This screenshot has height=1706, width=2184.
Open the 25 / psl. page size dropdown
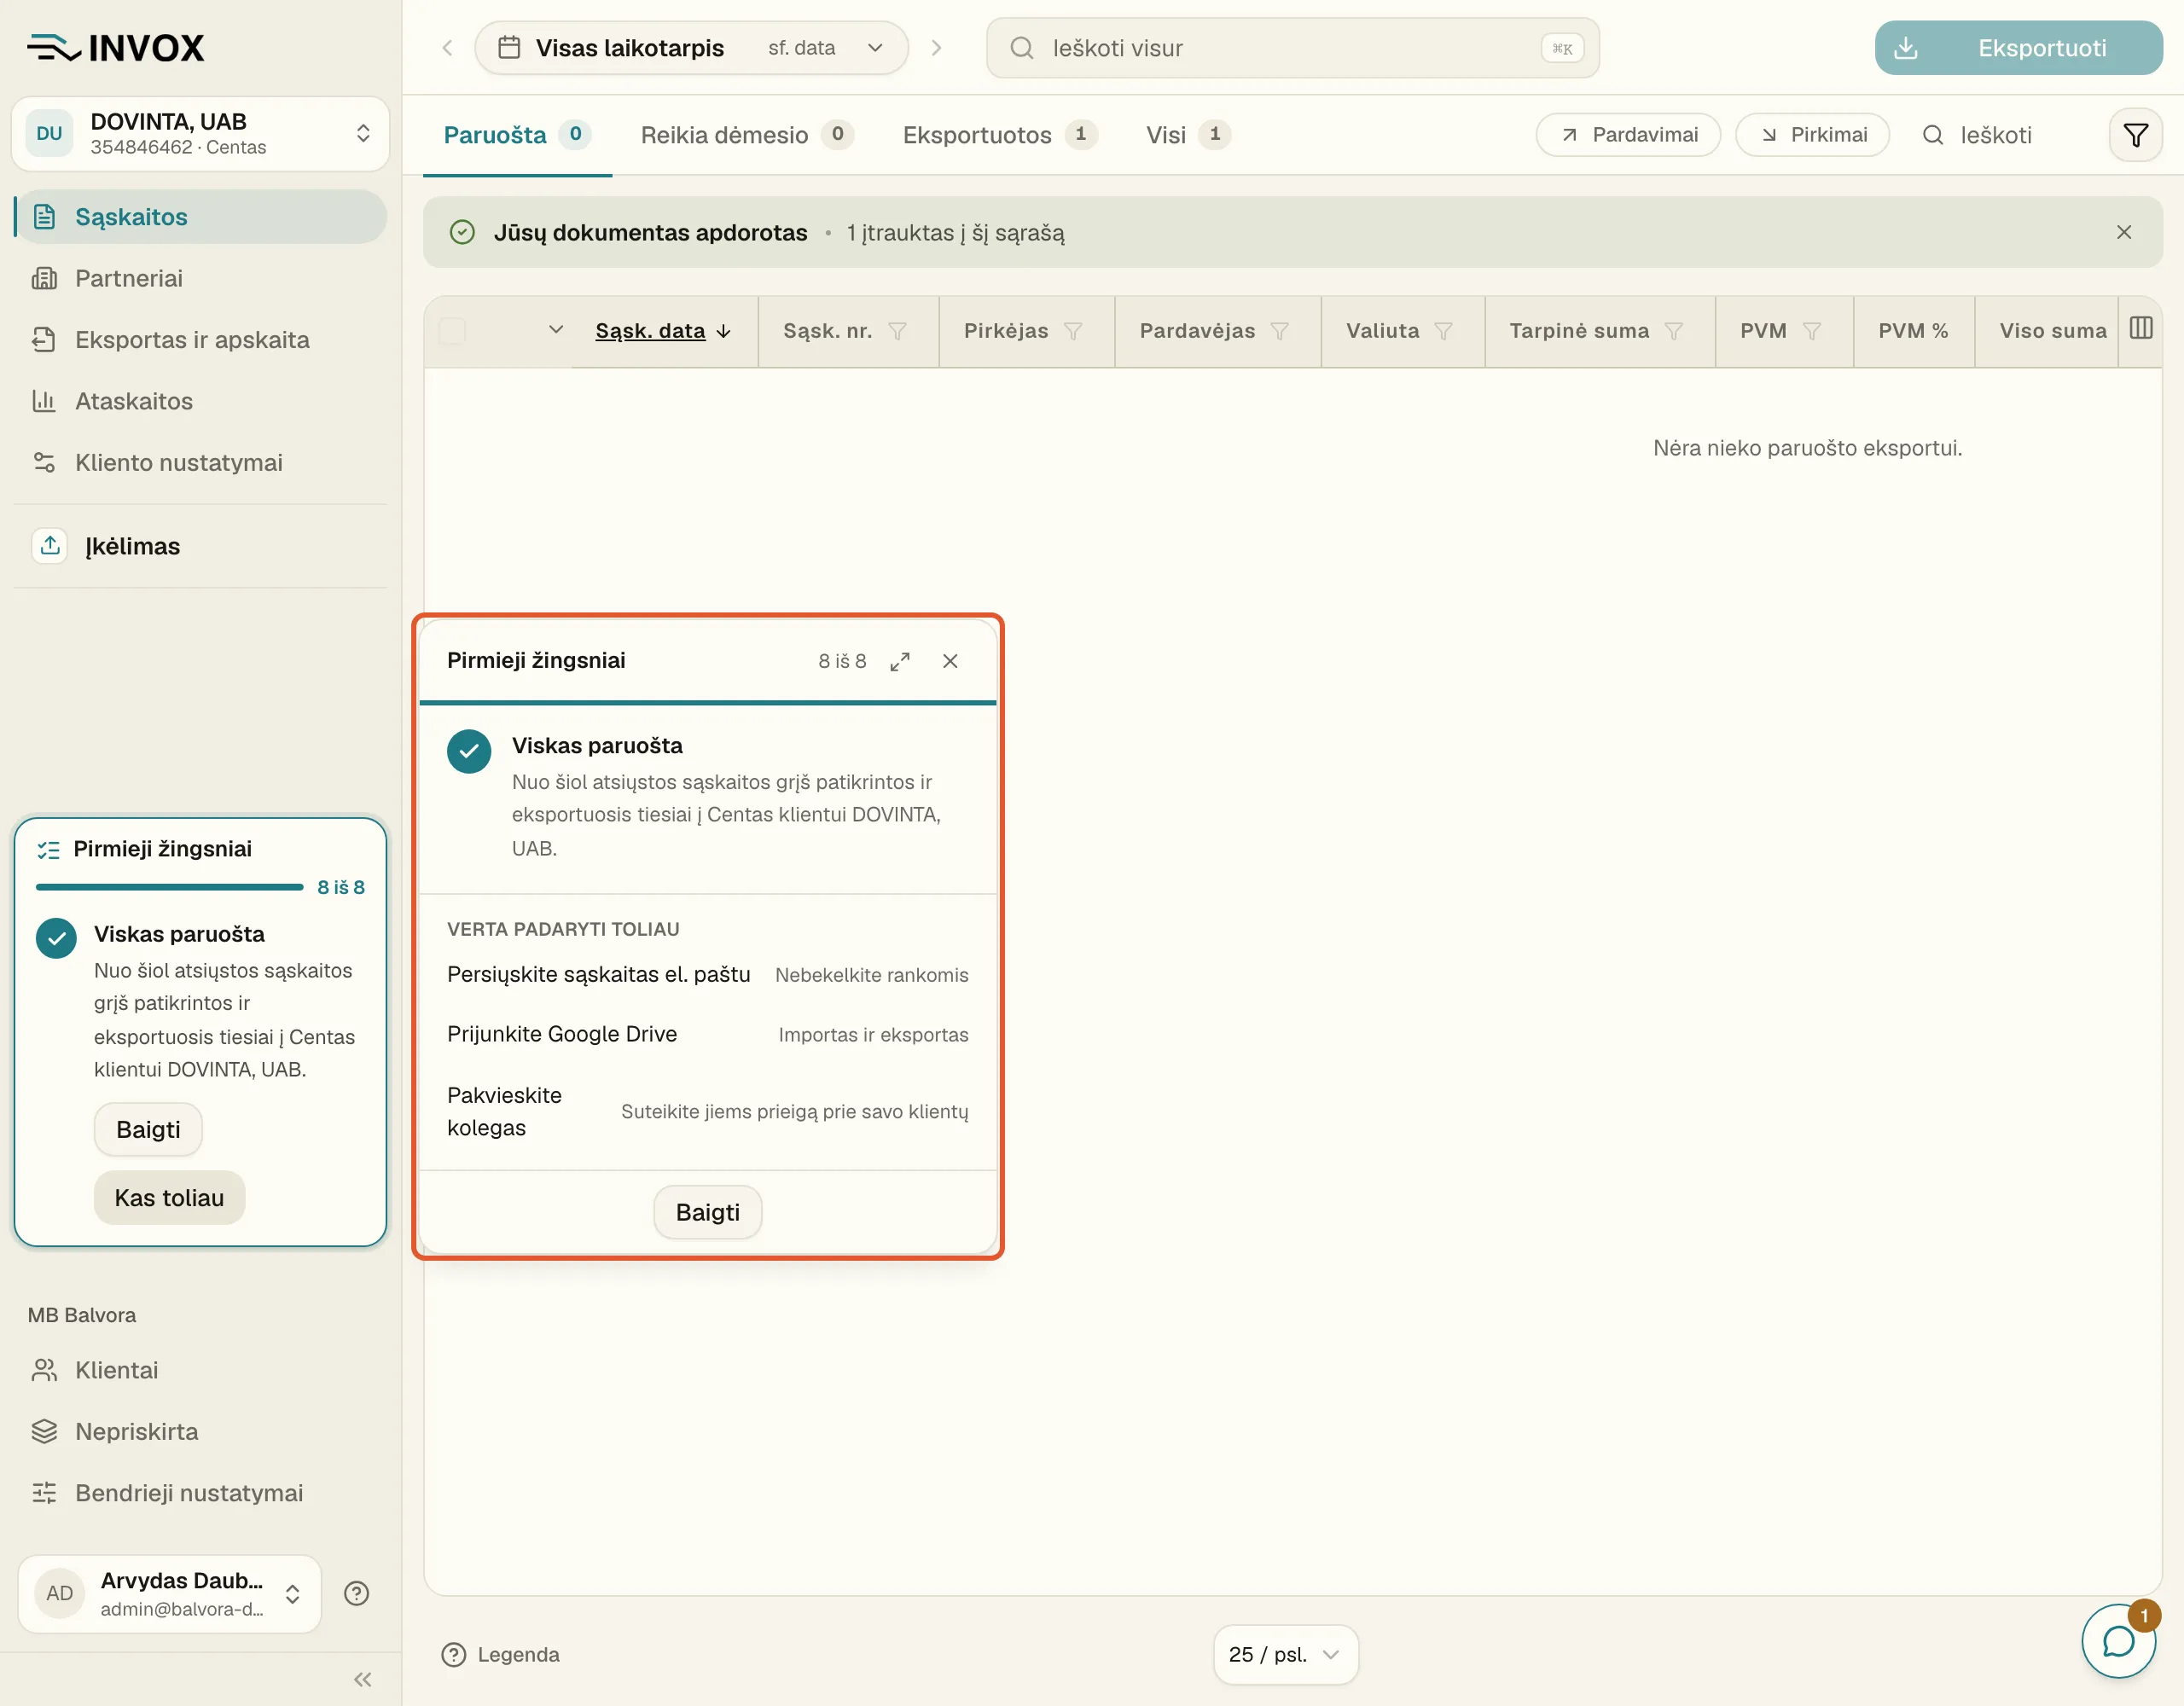(x=1285, y=1654)
